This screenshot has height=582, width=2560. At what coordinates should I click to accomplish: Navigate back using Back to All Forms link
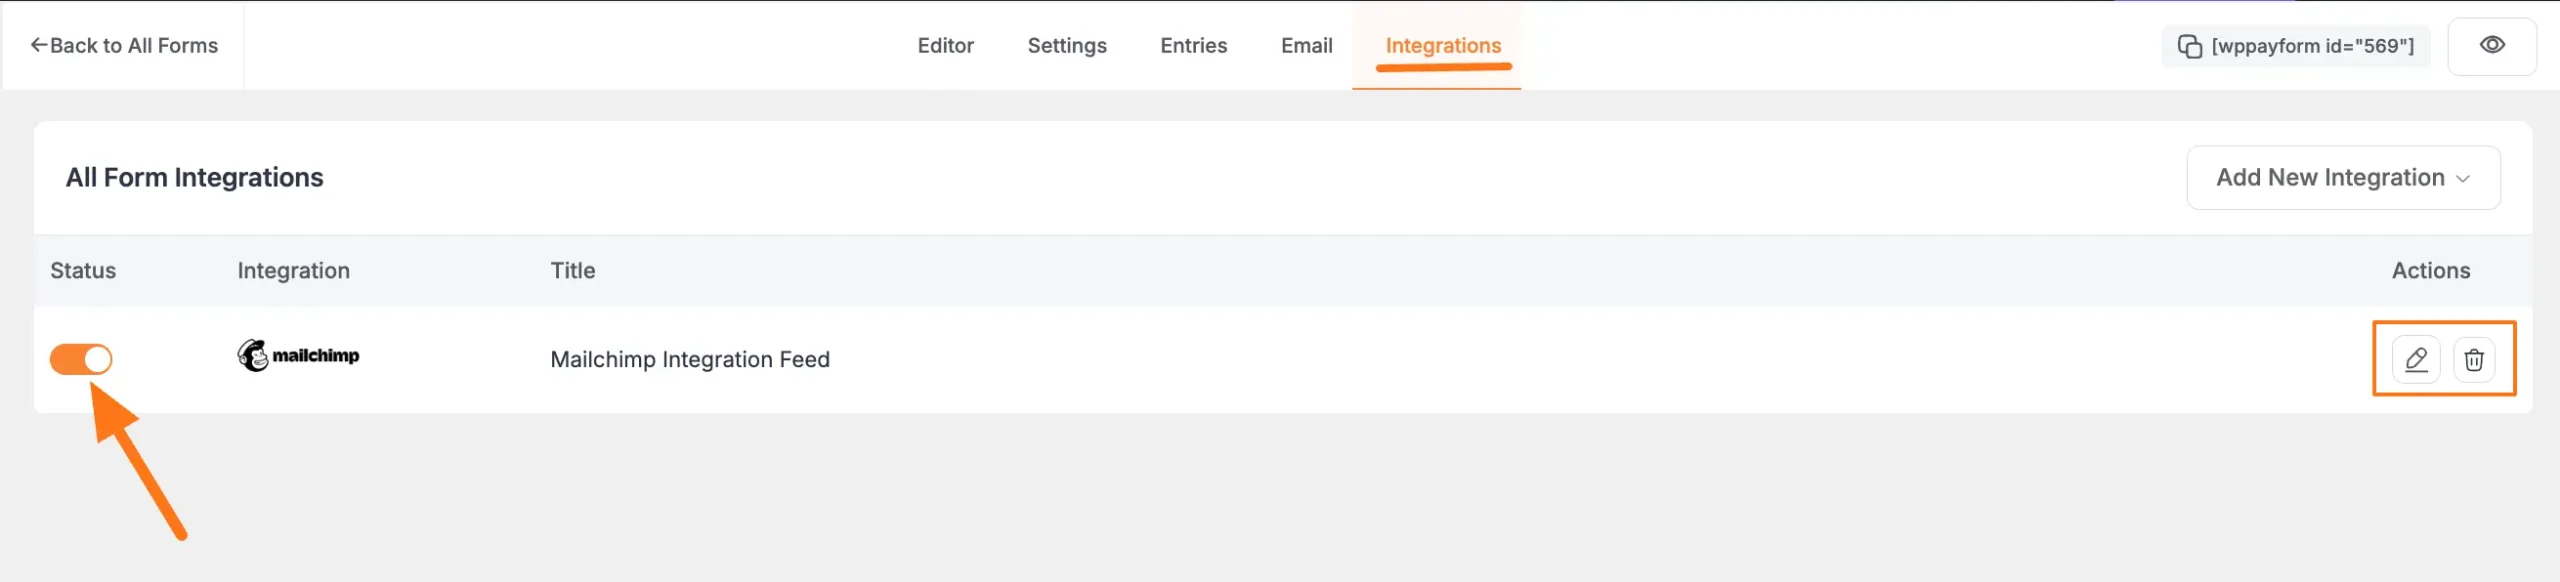[123, 45]
